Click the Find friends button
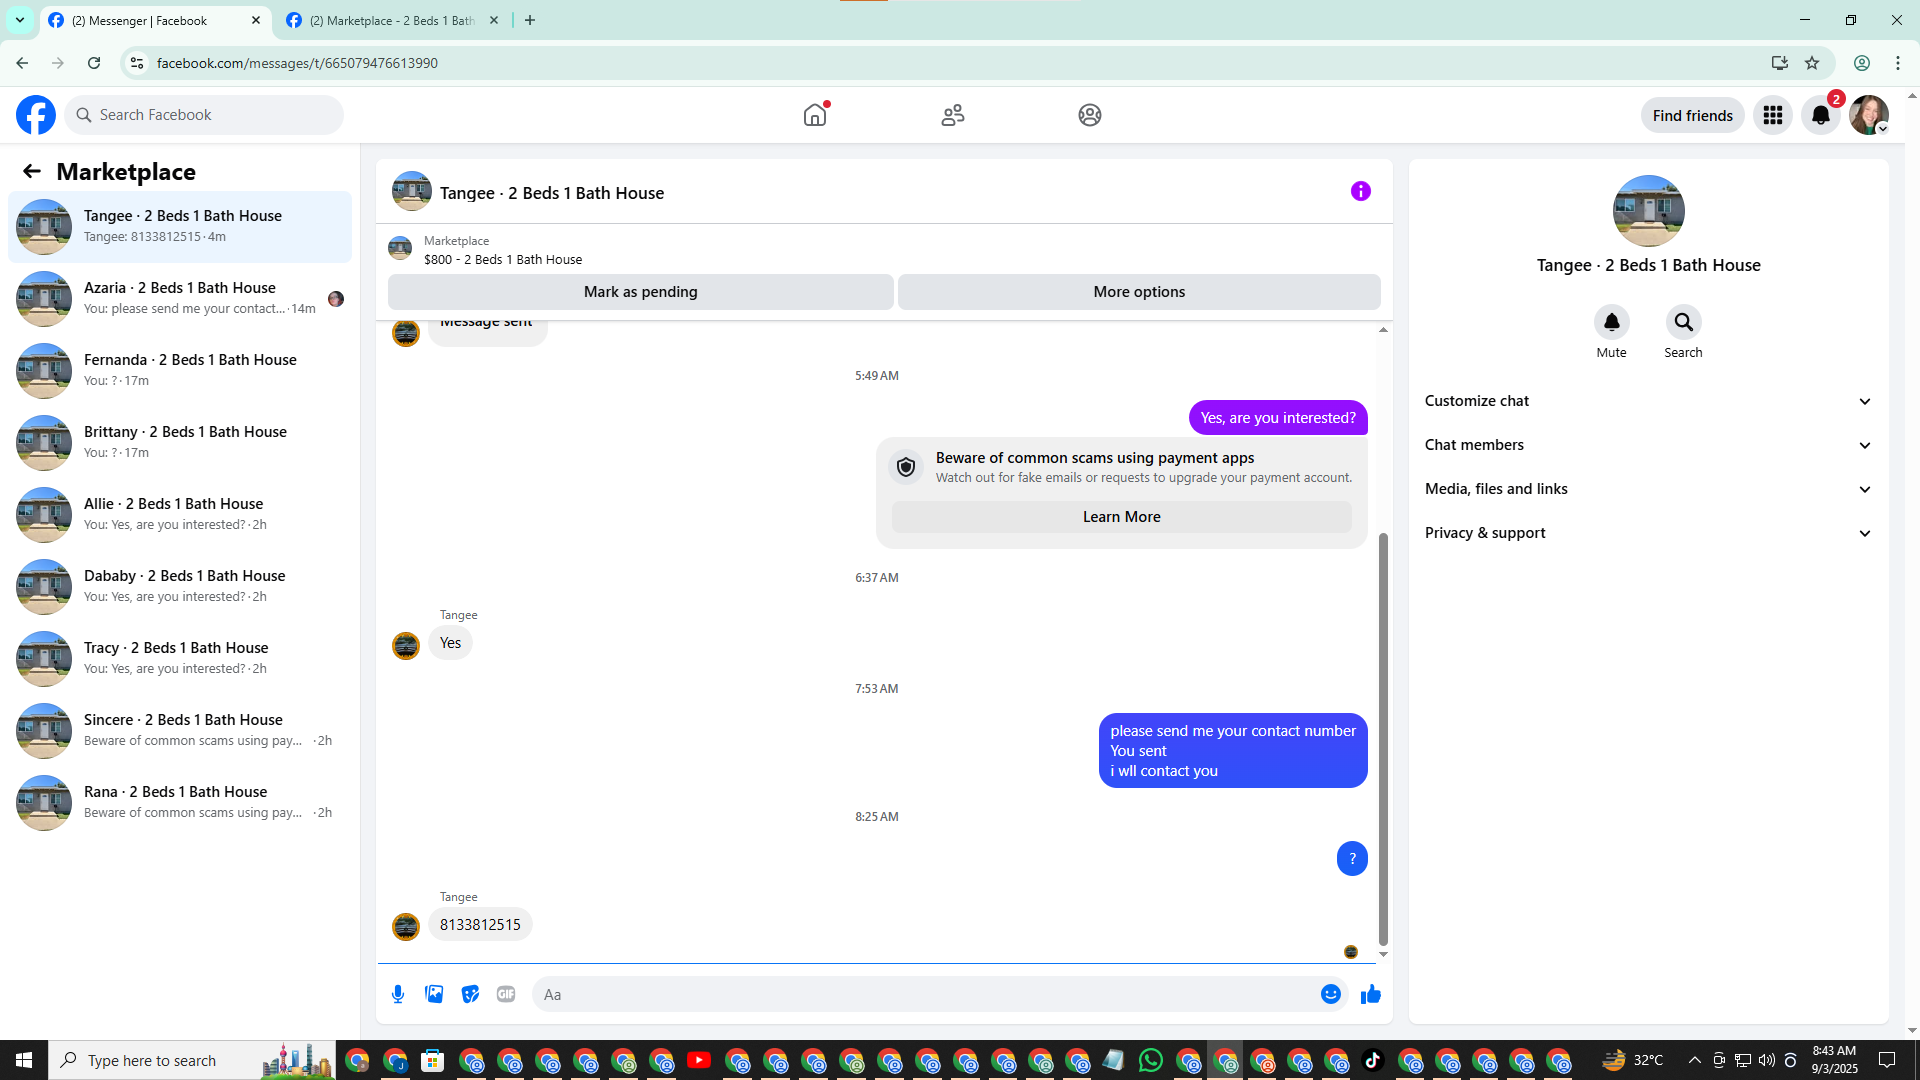This screenshot has width=1920, height=1080. point(1693,115)
